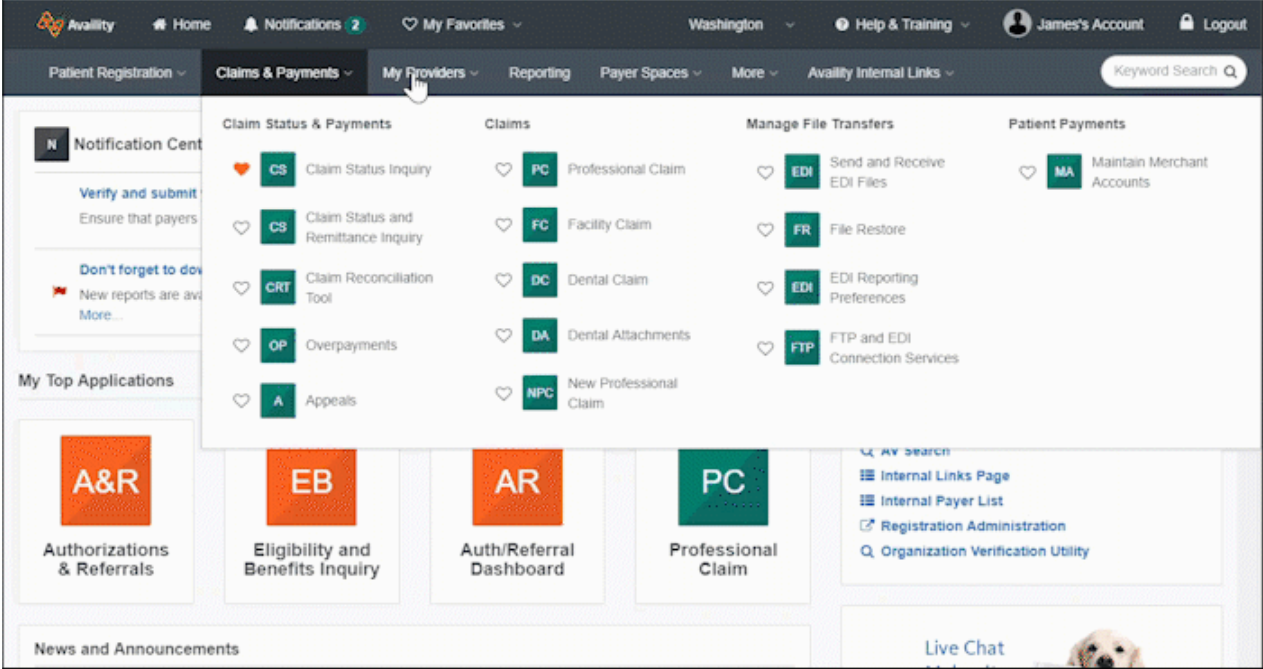Image resolution: width=1263 pixels, height=669 pixels.
Task: Click the More... notification link
Action: click(101, 315)
